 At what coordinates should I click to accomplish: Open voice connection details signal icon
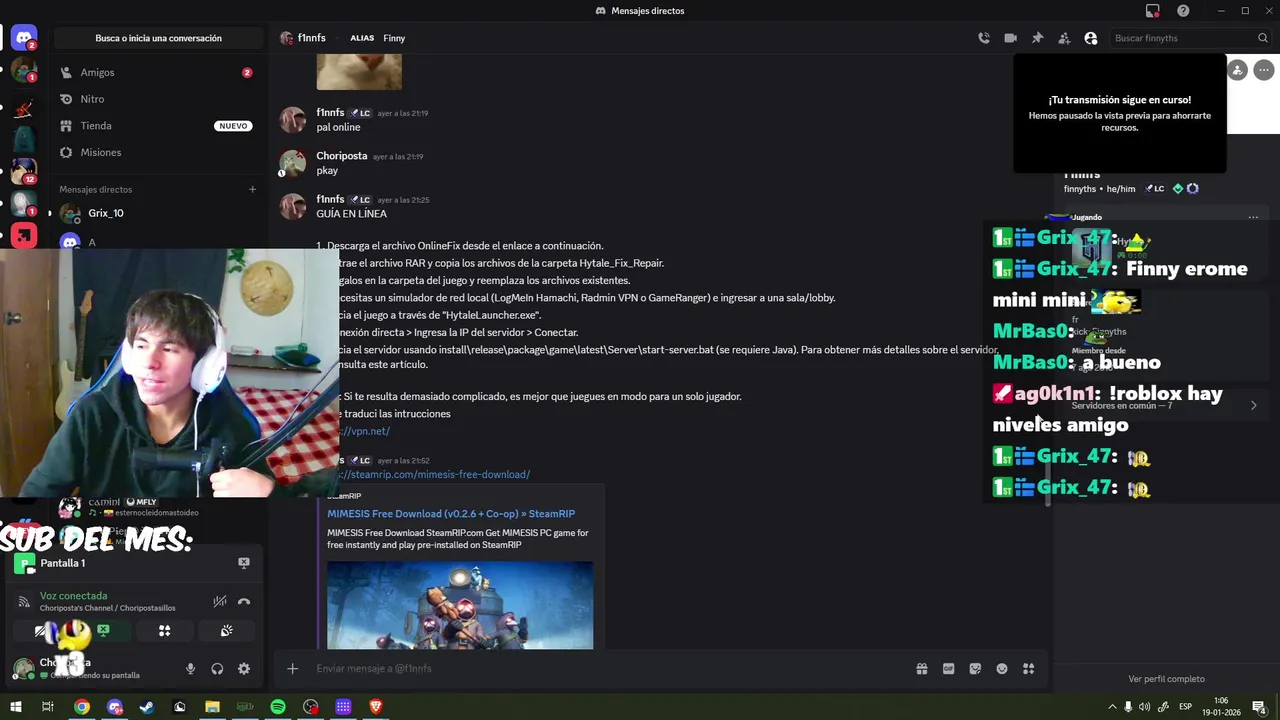[24, 601]
